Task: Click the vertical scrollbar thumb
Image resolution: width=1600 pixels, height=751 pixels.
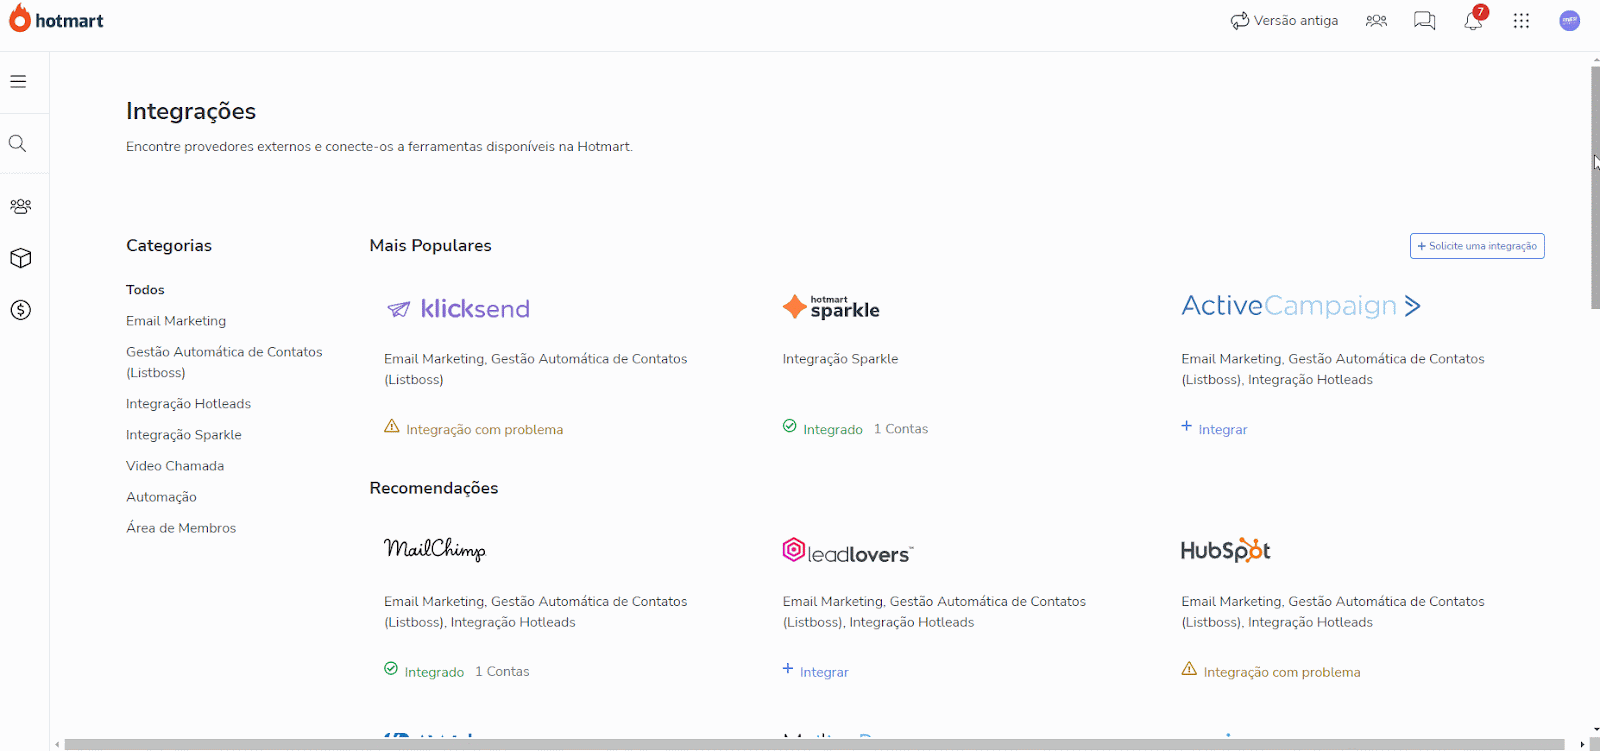Action: (1595, 188)
